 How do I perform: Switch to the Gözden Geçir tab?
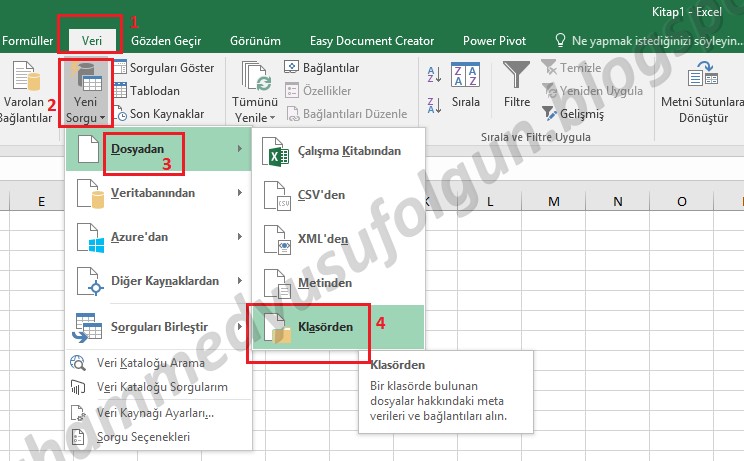(166, 41)
